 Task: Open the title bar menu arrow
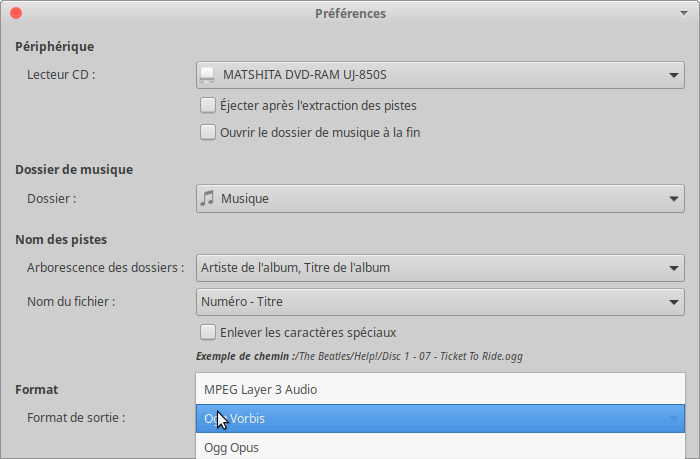683,13
